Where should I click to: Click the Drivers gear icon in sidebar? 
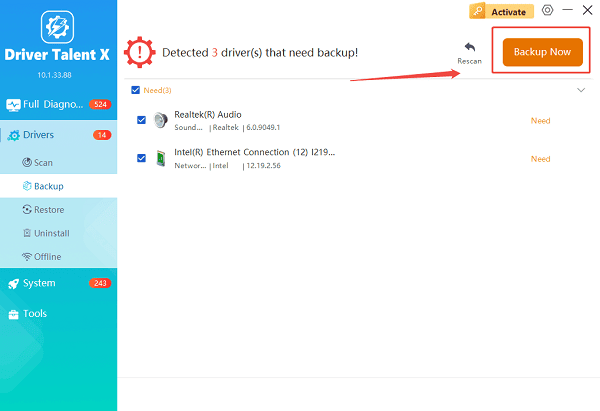coord(13,135)
